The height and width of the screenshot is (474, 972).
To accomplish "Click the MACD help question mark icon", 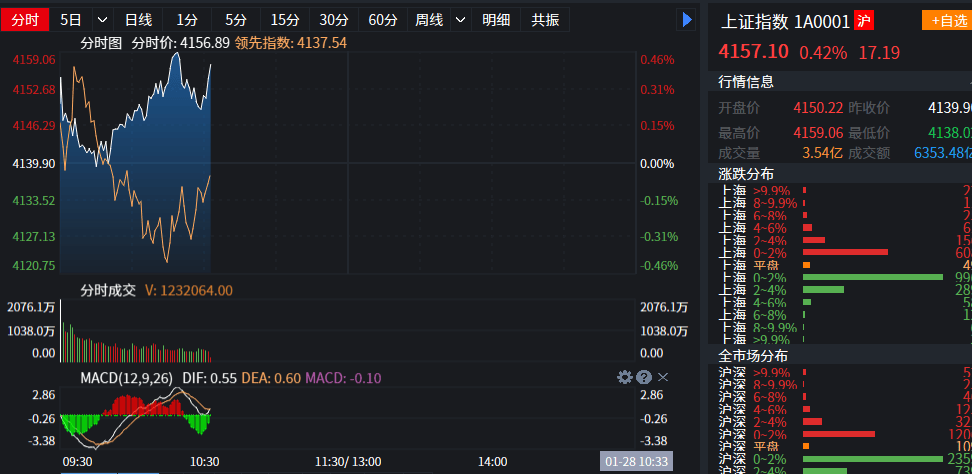I will tap(644, 377).
